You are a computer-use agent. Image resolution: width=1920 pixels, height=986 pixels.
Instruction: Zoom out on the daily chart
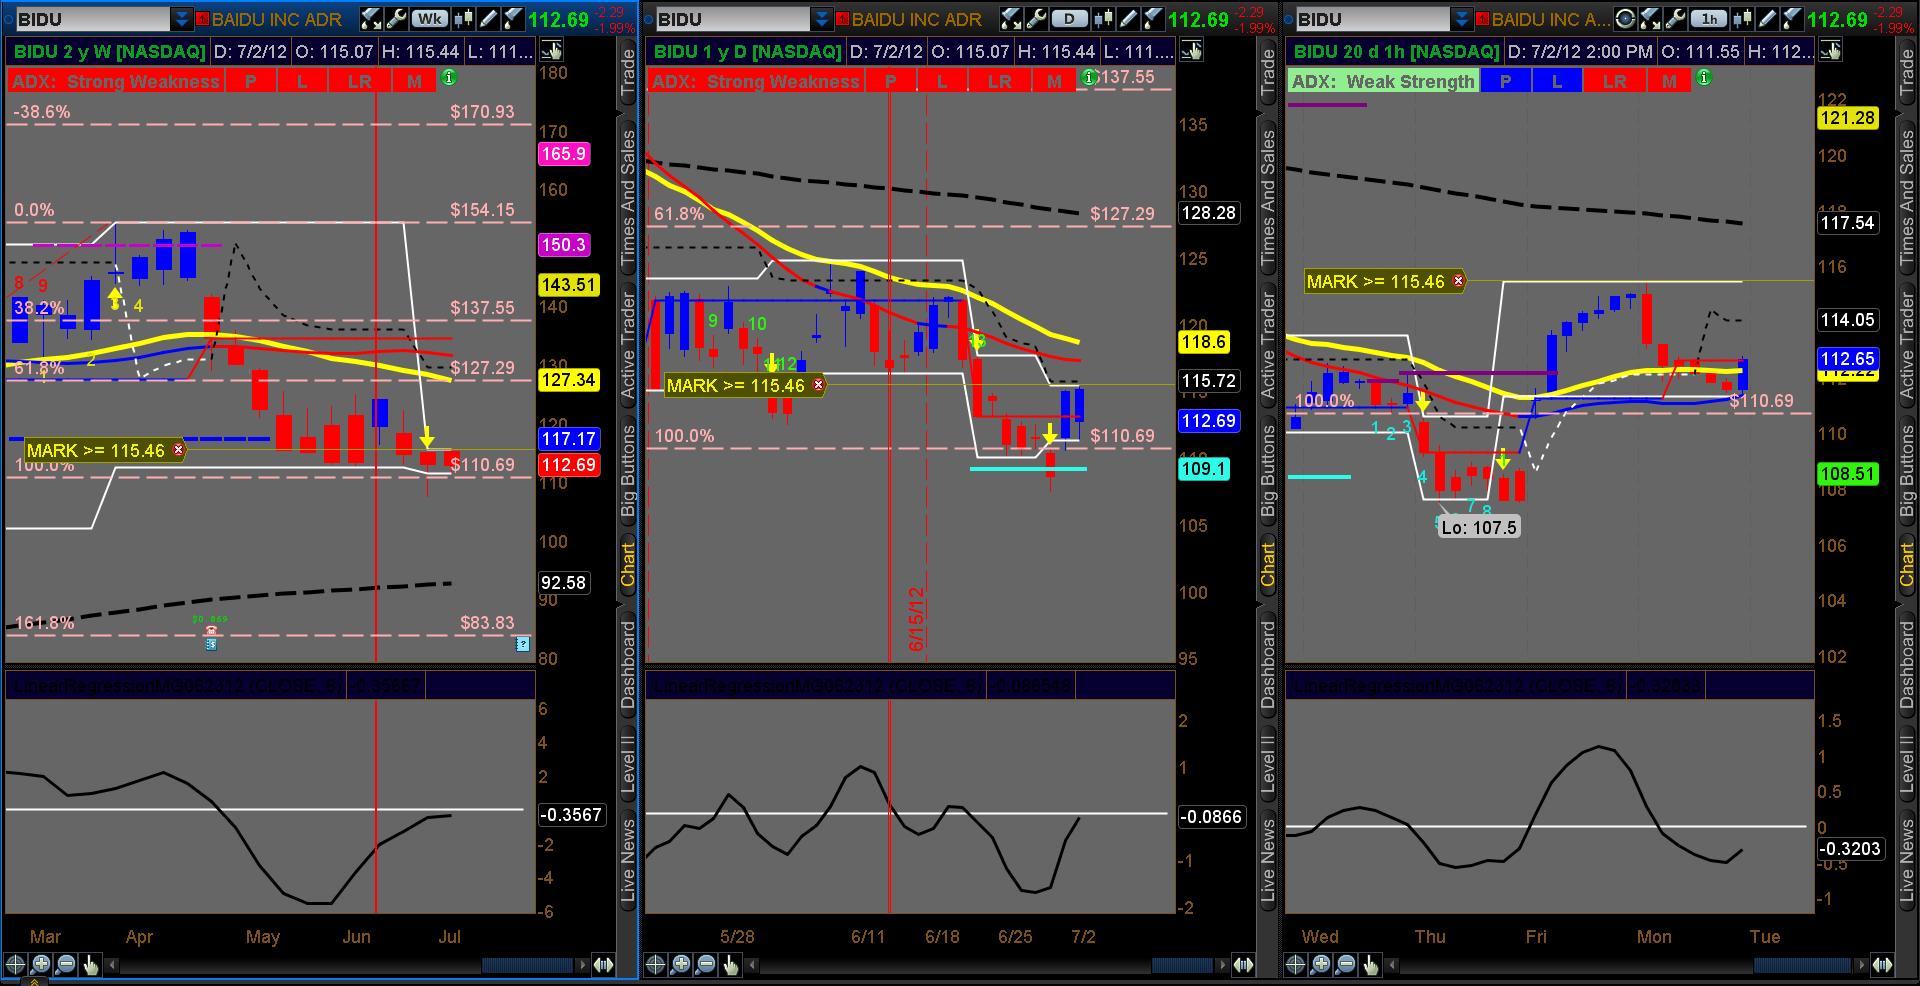pyautogui.click(x=705, y=964)
